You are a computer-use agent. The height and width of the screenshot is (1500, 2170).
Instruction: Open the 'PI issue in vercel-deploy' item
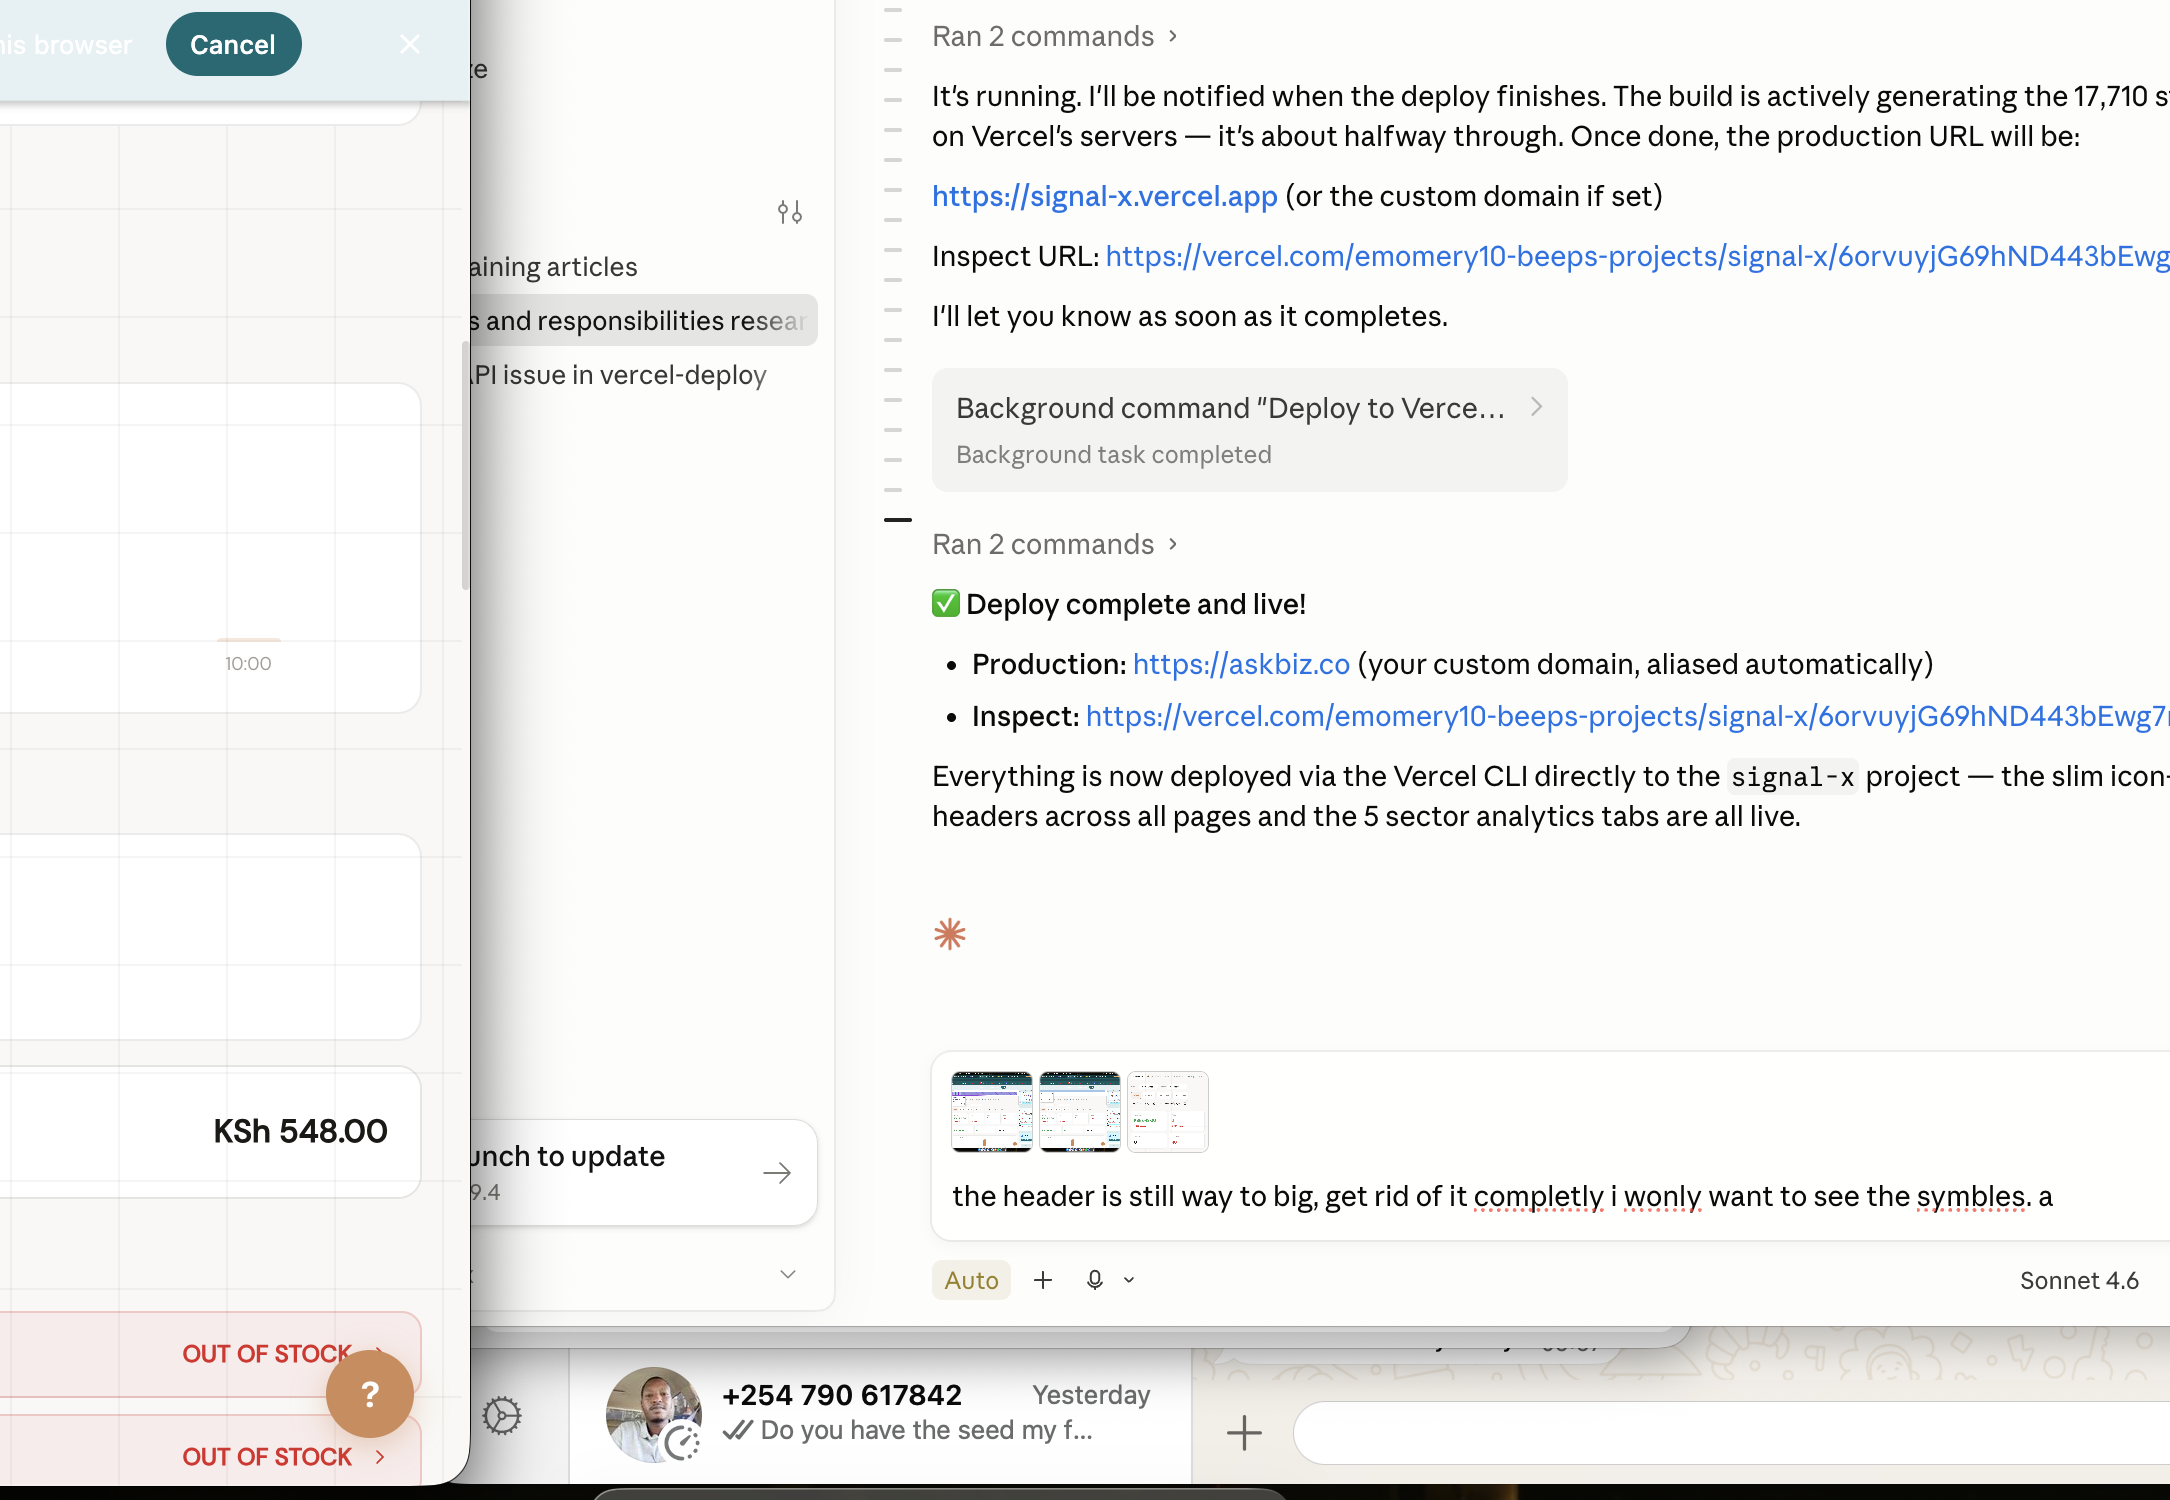point(618,375)
